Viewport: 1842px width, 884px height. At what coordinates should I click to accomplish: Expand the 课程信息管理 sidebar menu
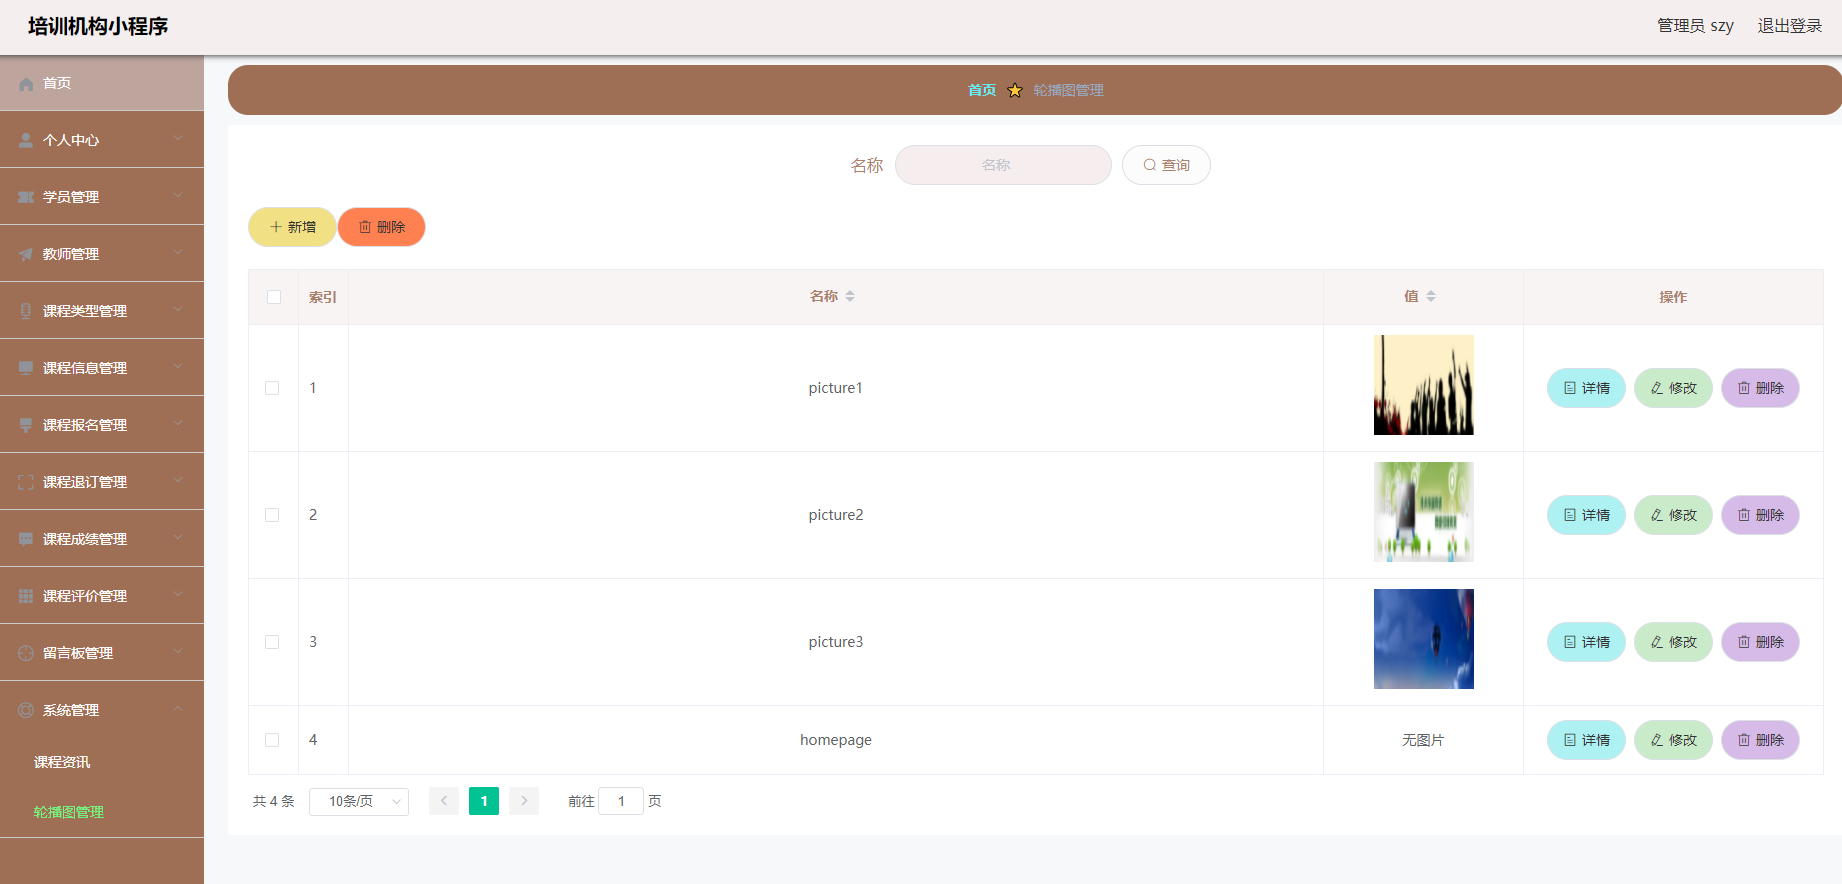pyautogui.click(x=102, y=368)
